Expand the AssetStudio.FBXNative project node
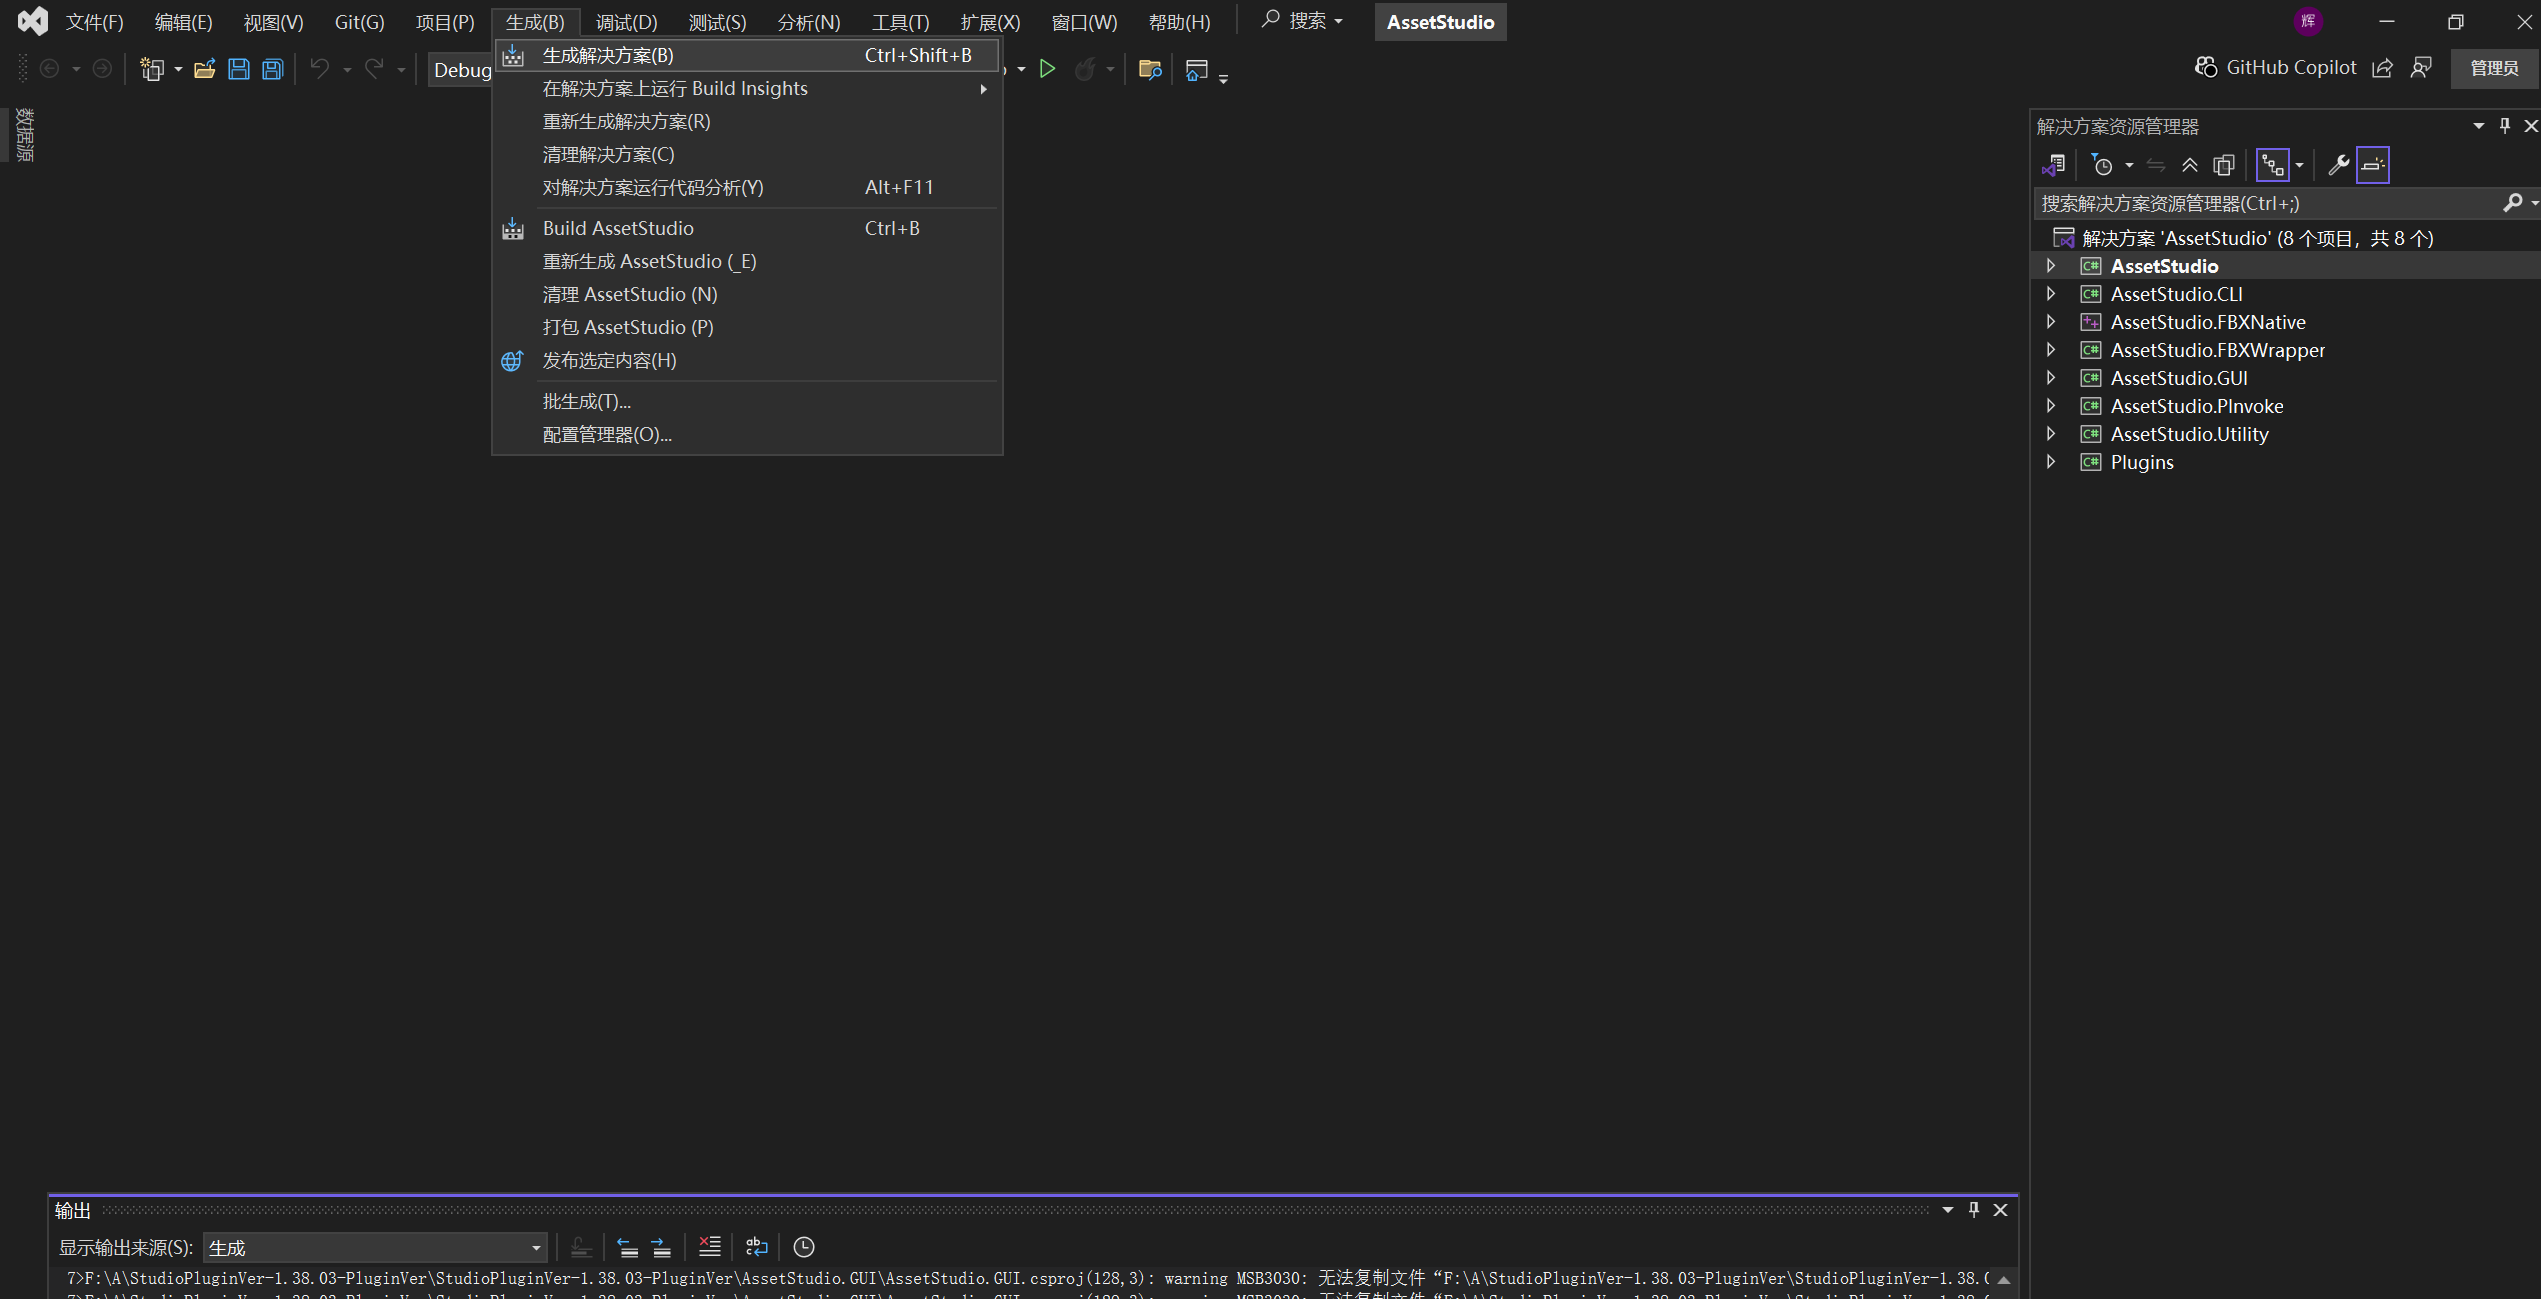The height and width of the screenshot is (1299, 2541). click(2050, 322)
